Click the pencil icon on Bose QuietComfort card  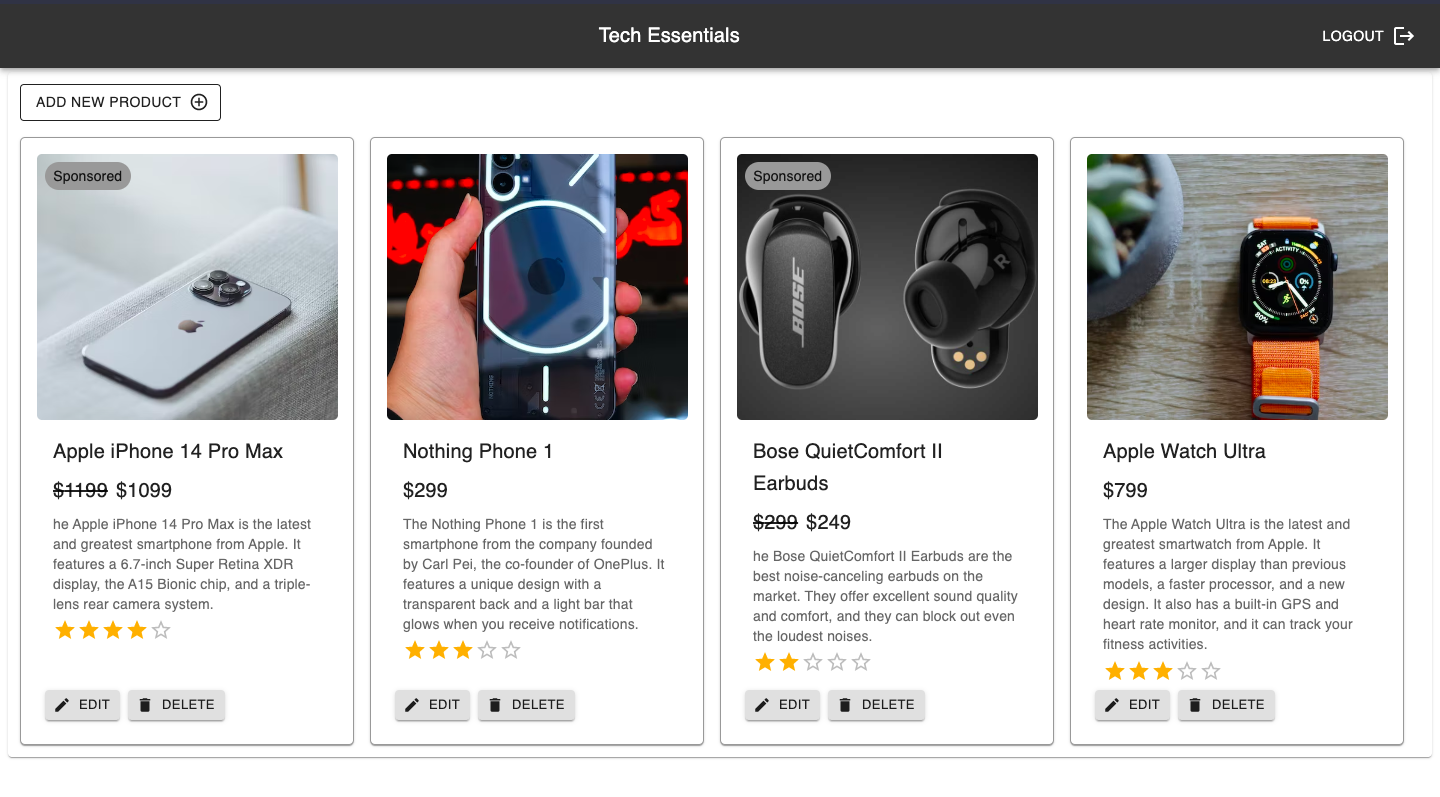(x=762, y=704)
